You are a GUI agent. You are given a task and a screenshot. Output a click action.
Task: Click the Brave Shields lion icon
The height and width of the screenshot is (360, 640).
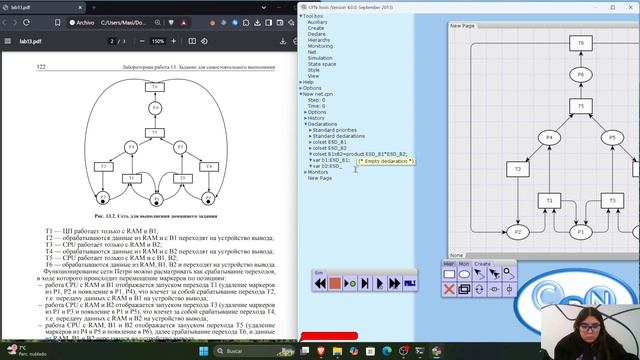point(171,22)
